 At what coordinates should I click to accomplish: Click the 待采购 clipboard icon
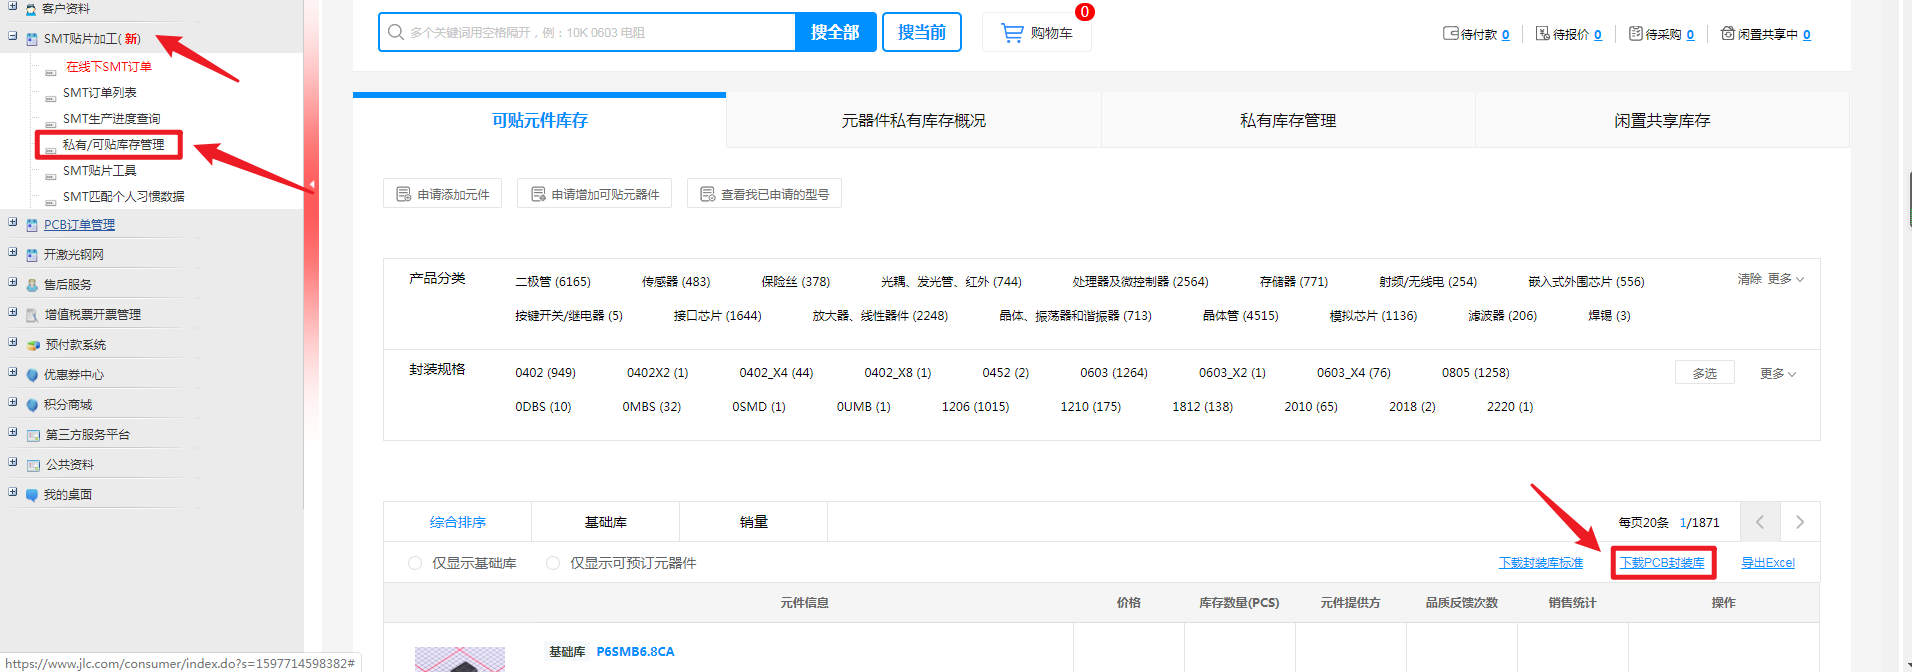[1635, 33]
